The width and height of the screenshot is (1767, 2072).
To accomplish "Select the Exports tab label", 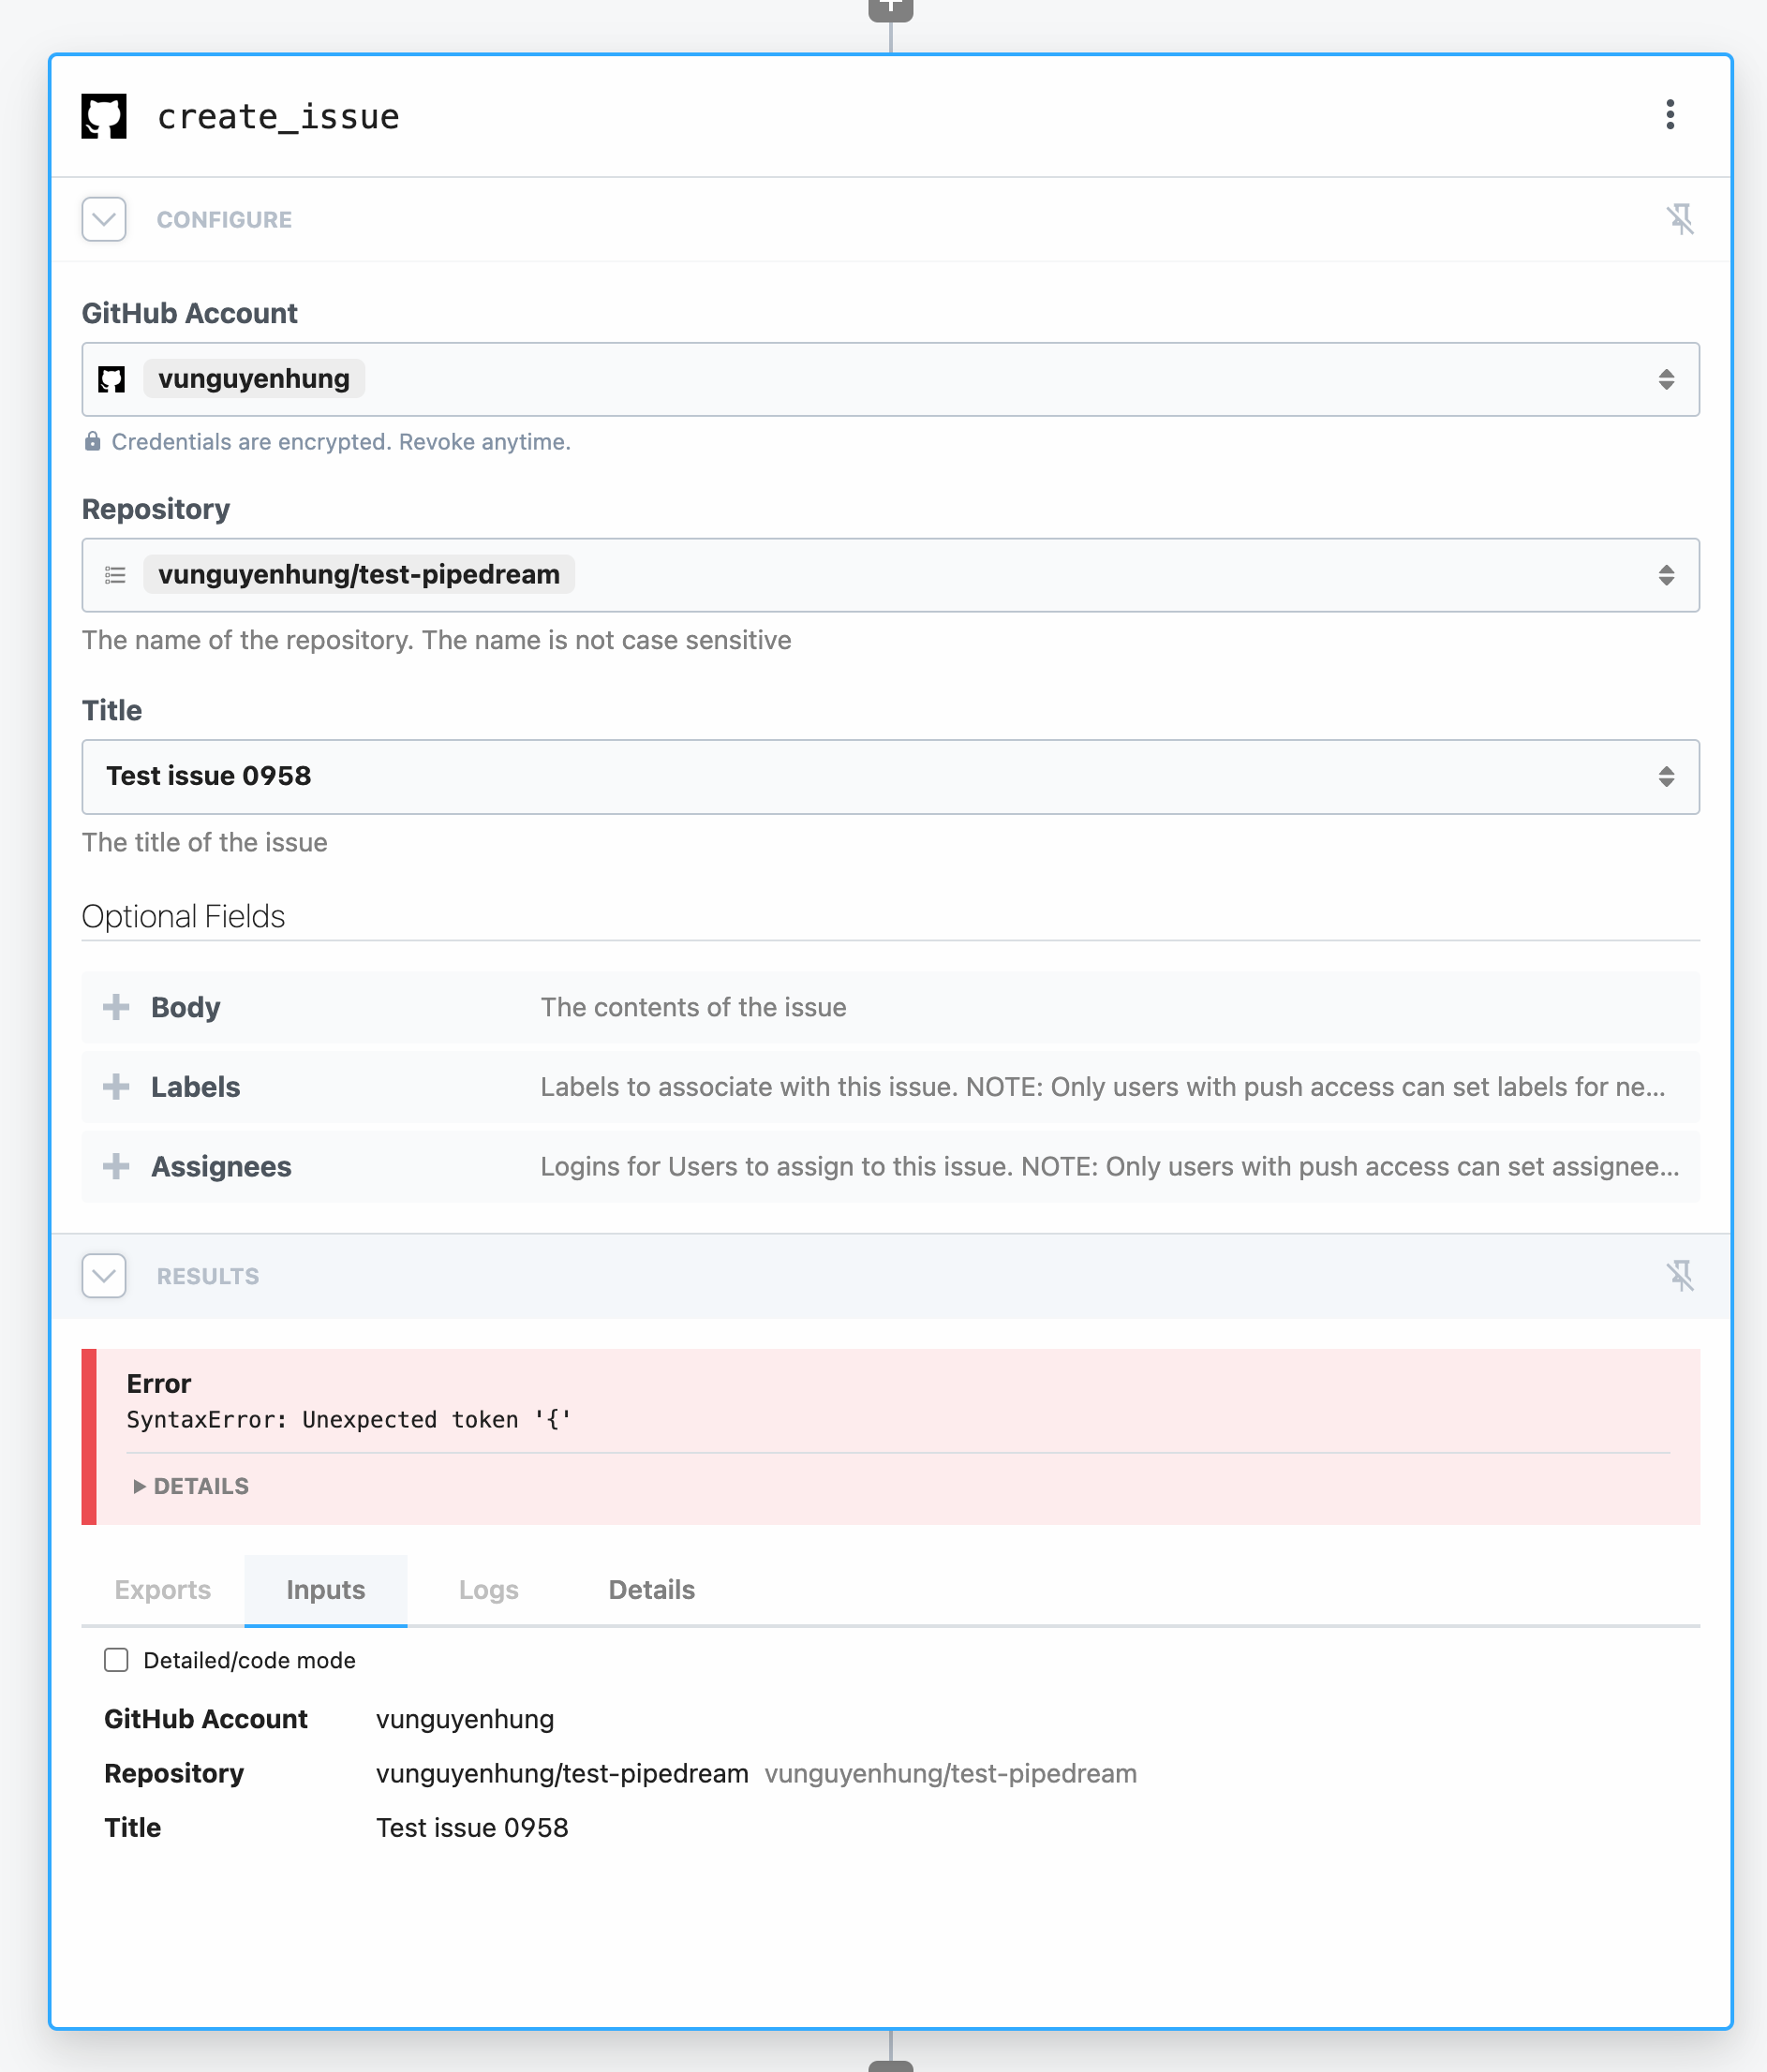I will tap(162, 1589).
